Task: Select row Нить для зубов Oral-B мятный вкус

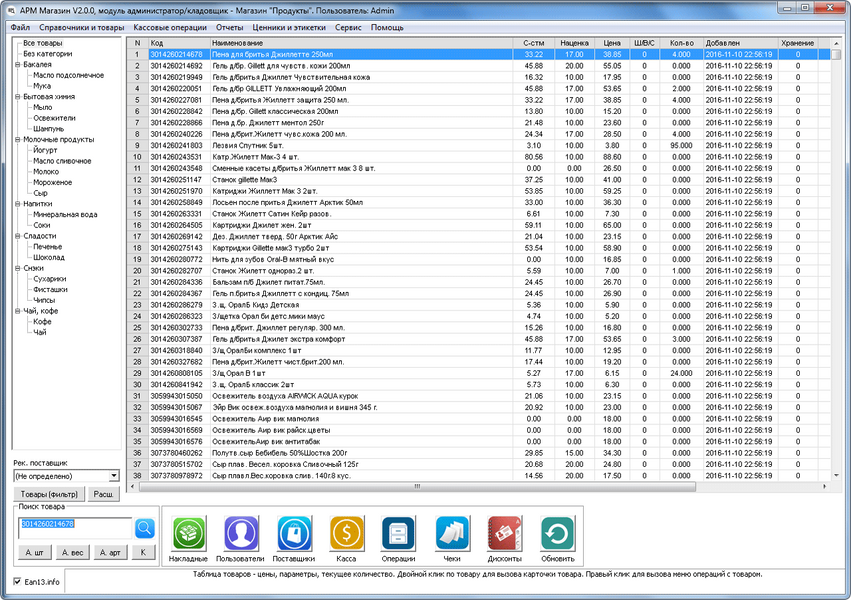Action: tap(478, 259)
